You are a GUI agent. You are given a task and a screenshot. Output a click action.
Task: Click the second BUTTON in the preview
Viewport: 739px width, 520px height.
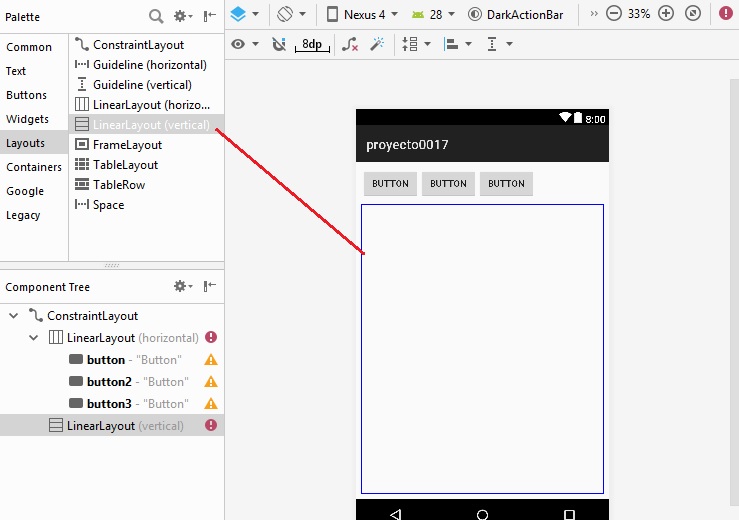[x=448, y=184]
